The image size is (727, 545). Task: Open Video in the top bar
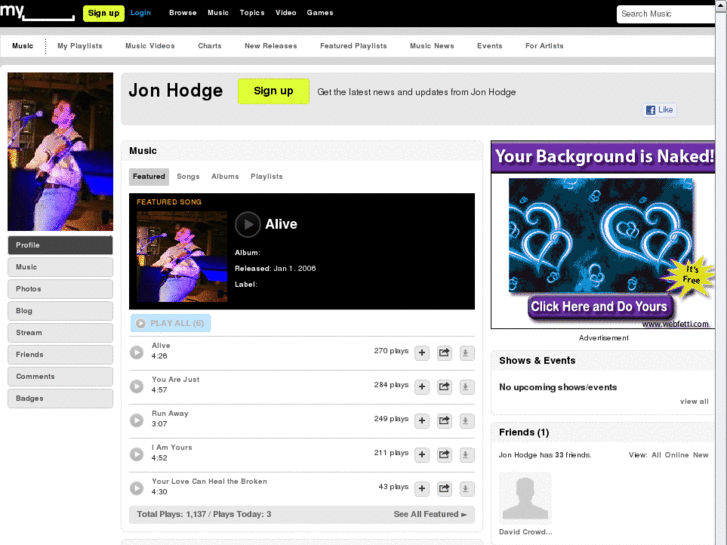[286, 13]
